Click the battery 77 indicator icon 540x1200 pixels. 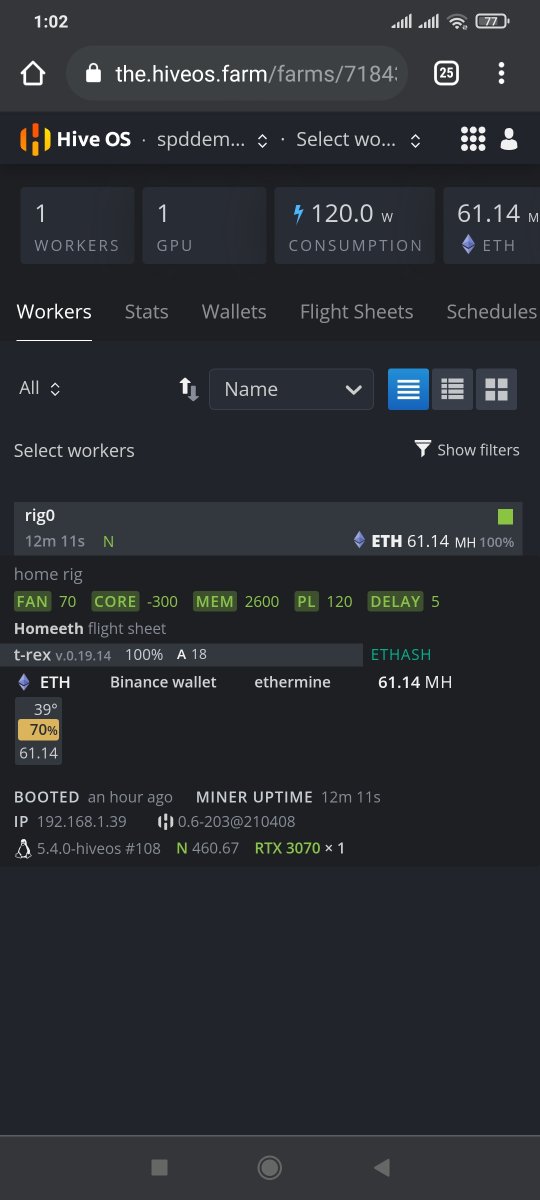click(490, 21)
